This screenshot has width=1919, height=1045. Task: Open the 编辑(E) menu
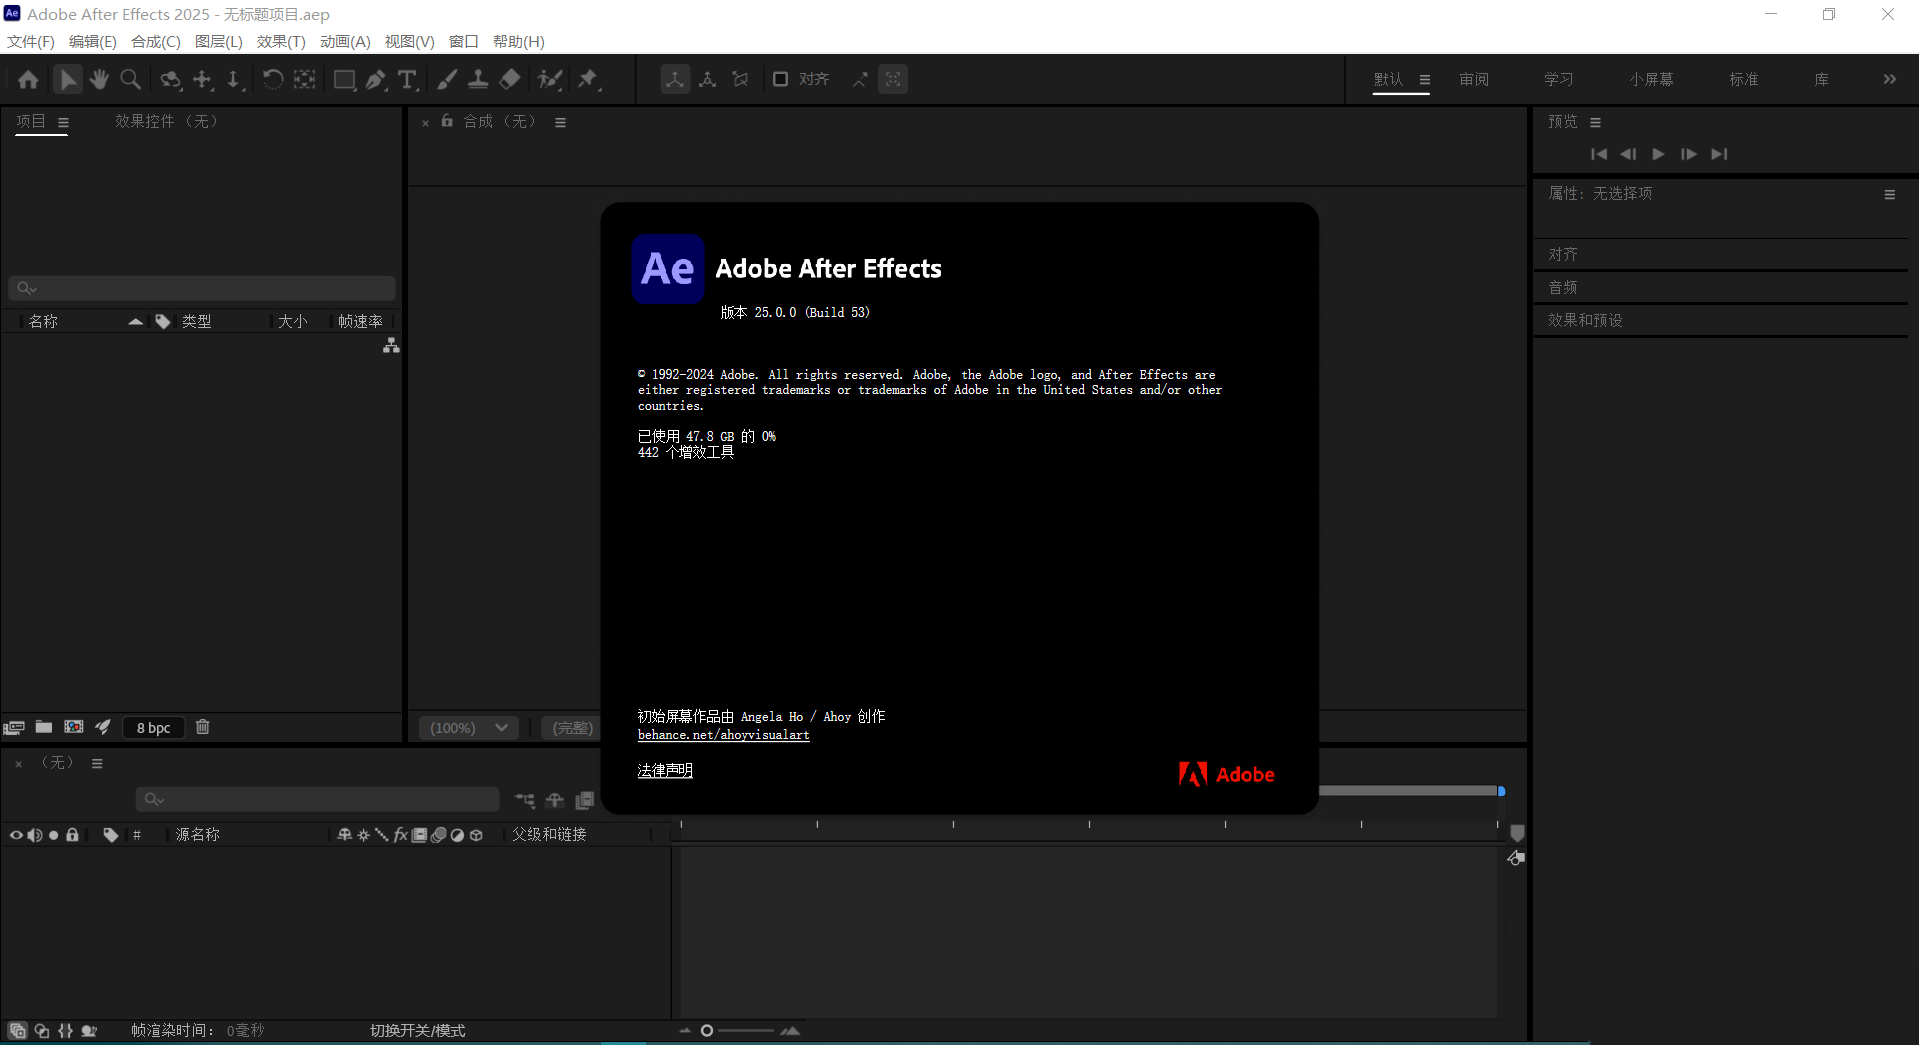coord(93,41)
